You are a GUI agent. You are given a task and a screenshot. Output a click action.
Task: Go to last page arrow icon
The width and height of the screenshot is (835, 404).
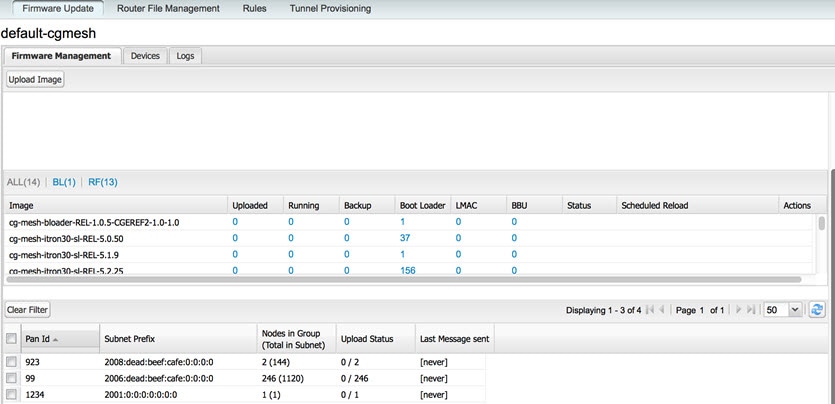pos(751,310)
